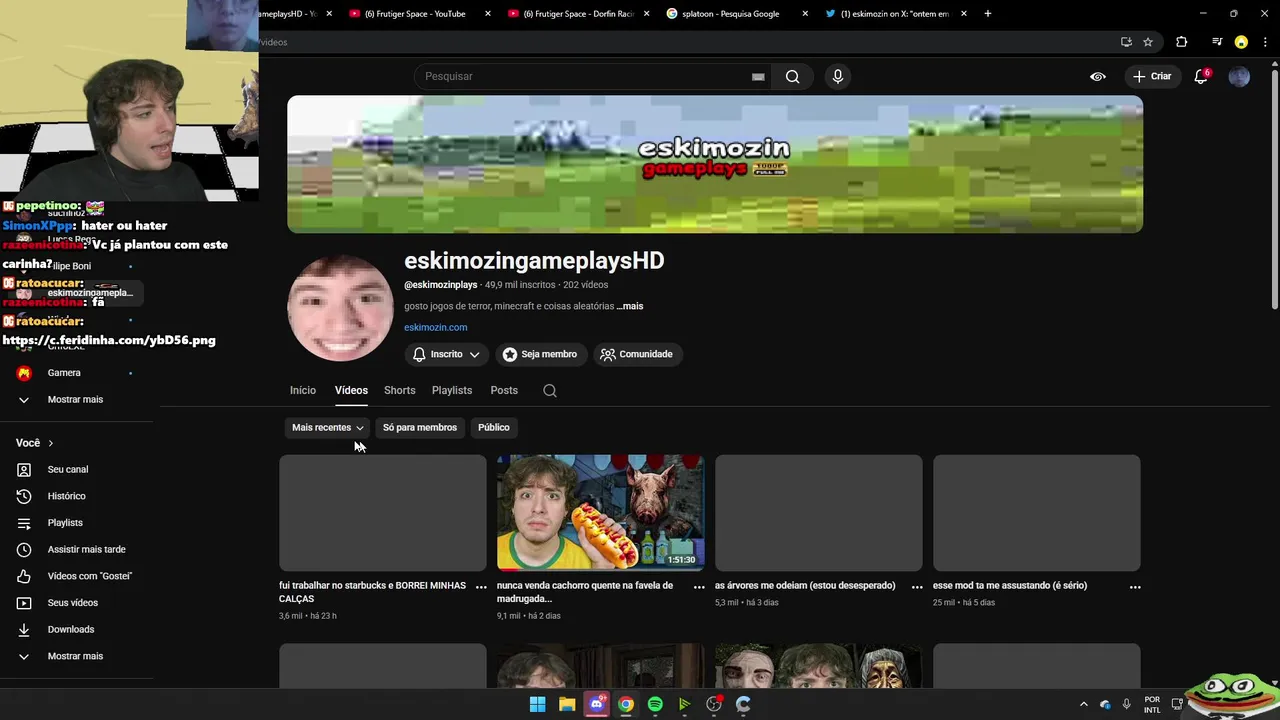
Task: Open the Posts tab
Action: coord(504,390)
